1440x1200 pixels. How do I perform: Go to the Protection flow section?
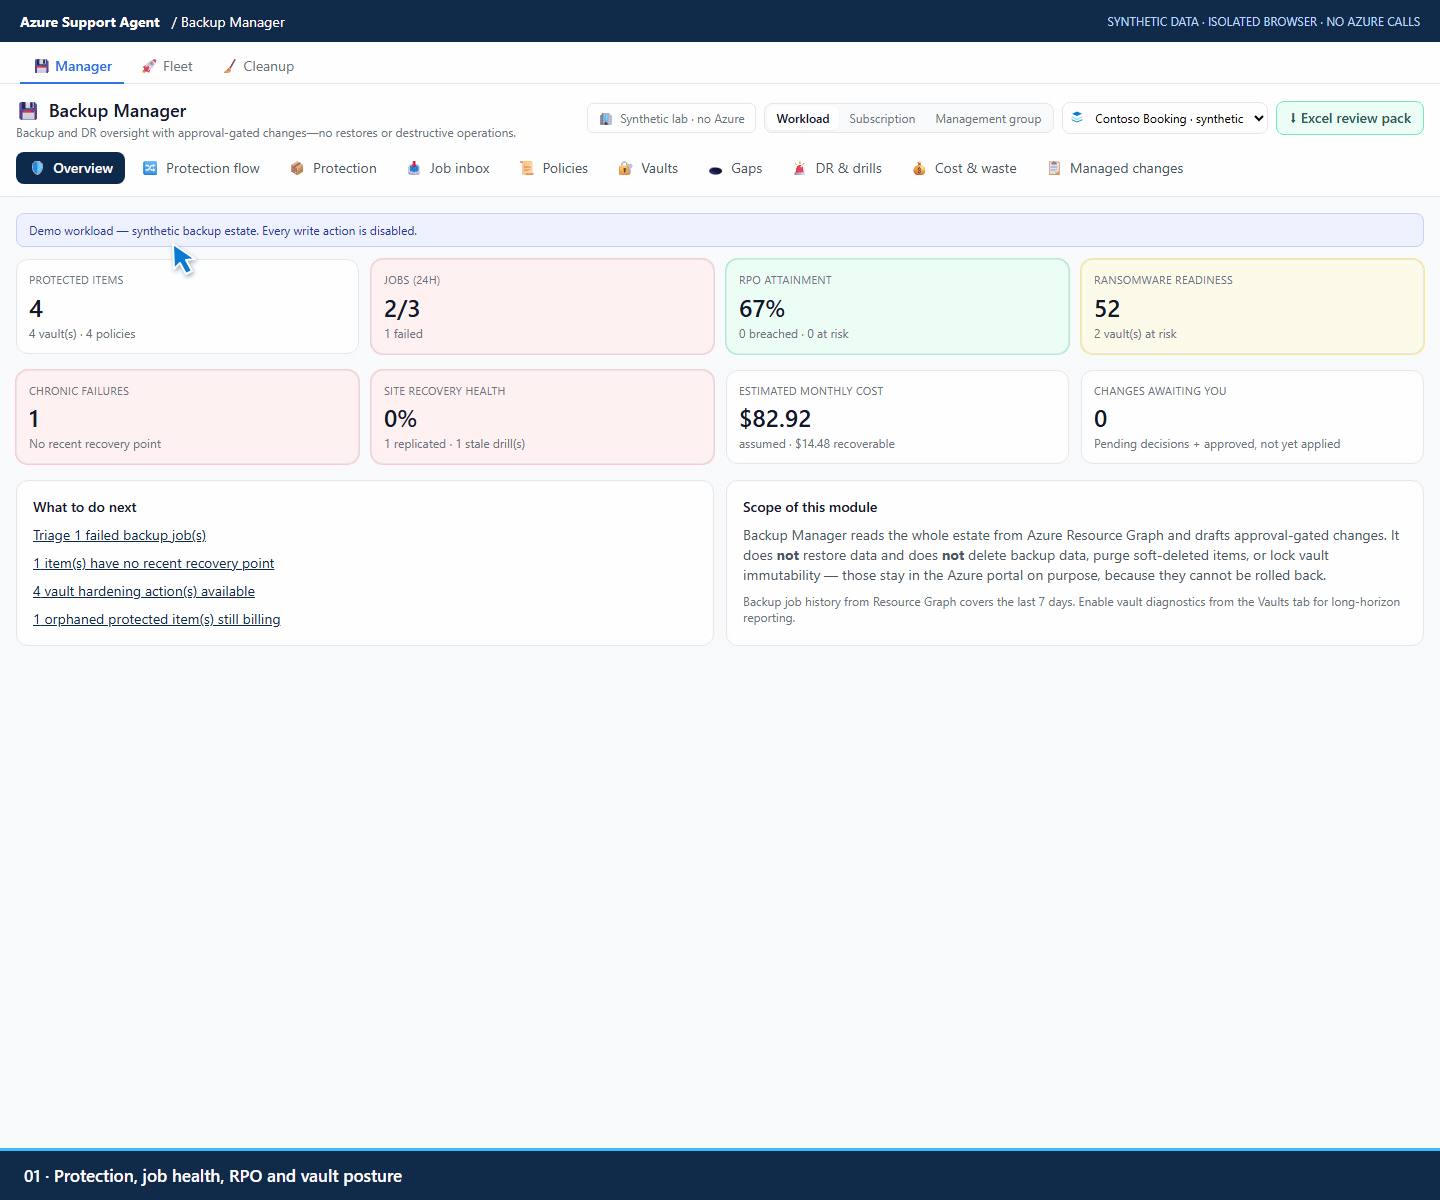[x=201, y=168]
